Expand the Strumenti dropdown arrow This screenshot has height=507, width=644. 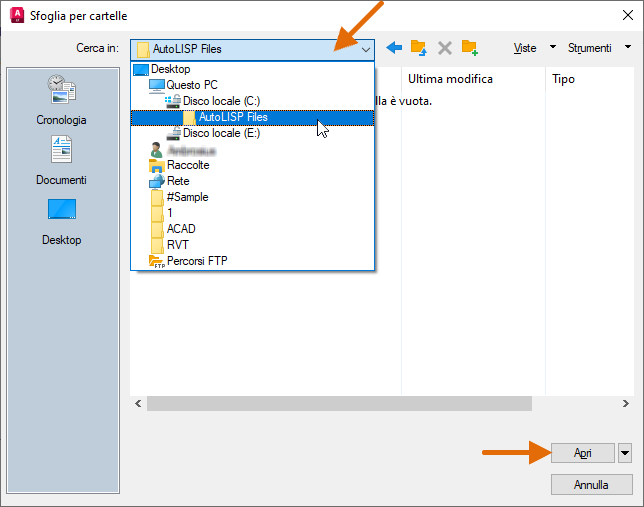tap(628, 47)
